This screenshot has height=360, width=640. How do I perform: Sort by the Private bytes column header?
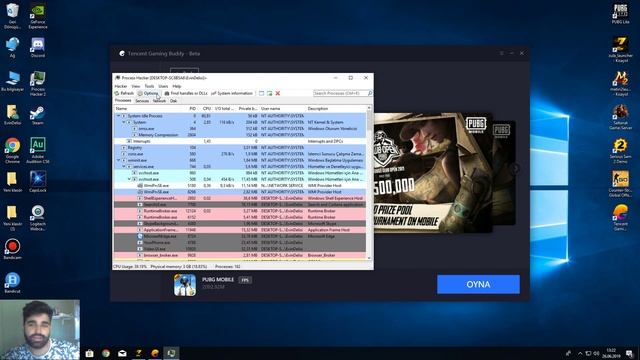click(x=248, y=109)
